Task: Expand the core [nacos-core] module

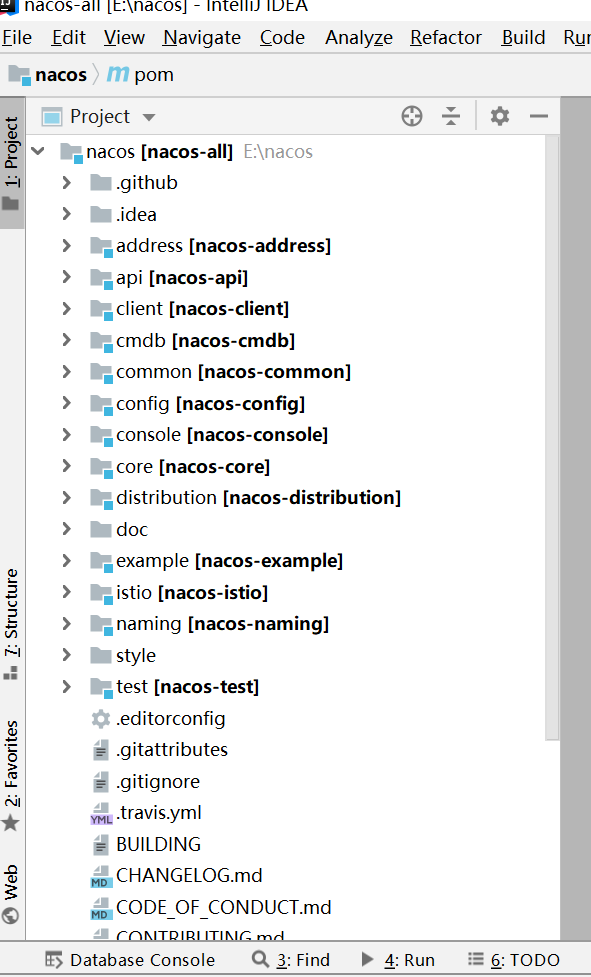Action: [x=67, y=466]
